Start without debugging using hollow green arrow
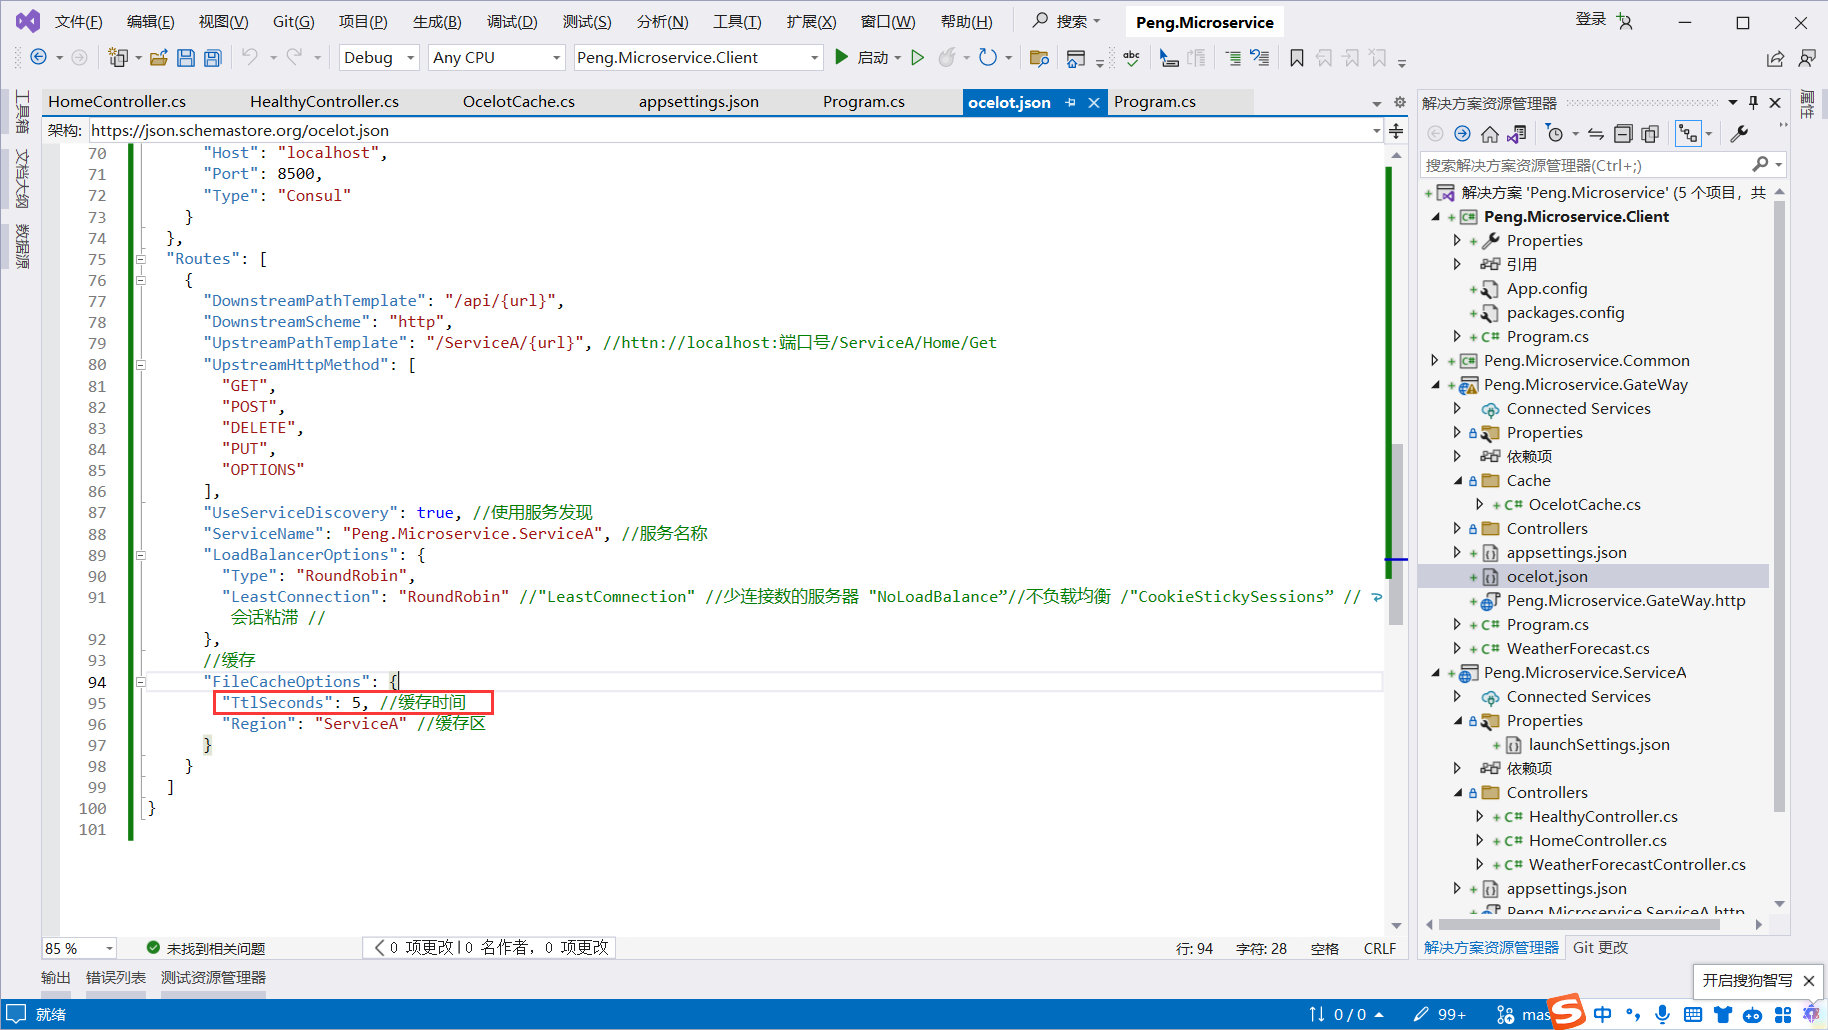The height and width of the screenshot is (1030, 1828). click(918, 57)
